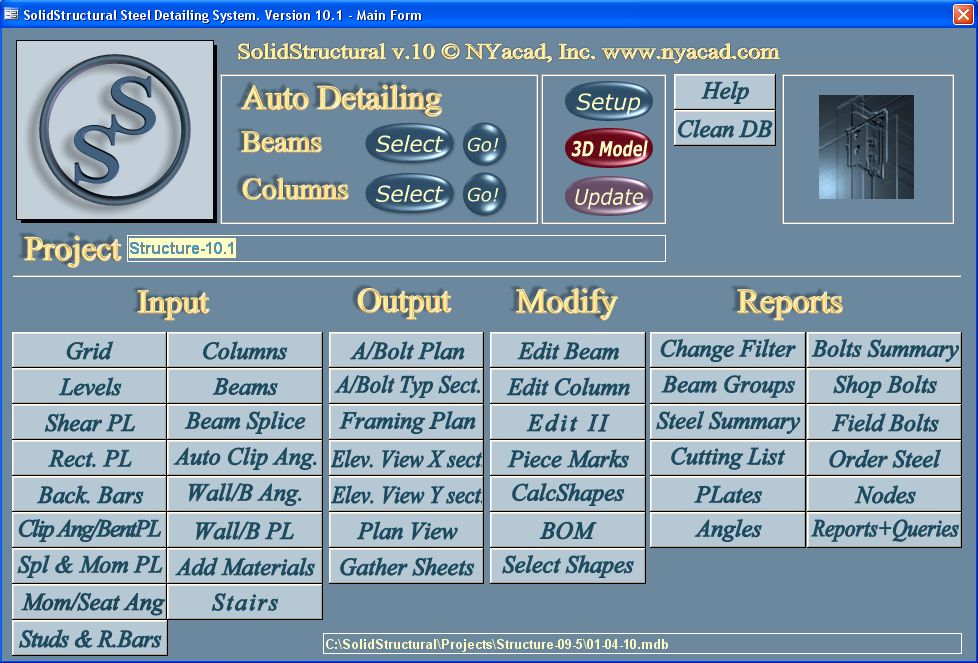The width and height of the screenshot is (978, 663).
Task: Open the Grid input form
Action: 89,351
